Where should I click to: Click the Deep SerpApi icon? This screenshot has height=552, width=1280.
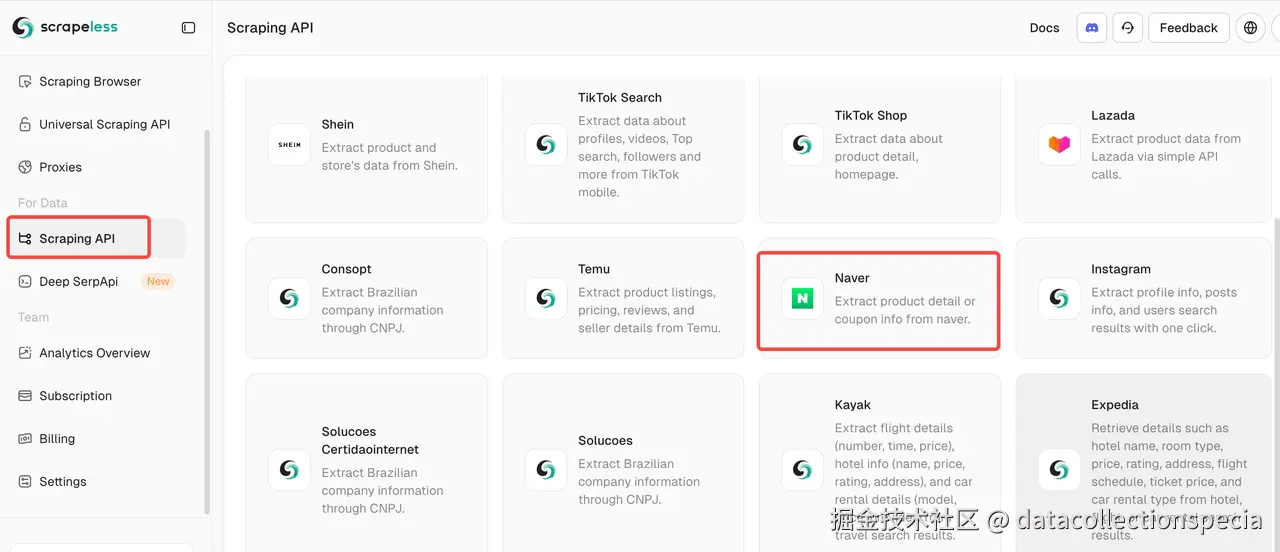(x=25, y=281)
